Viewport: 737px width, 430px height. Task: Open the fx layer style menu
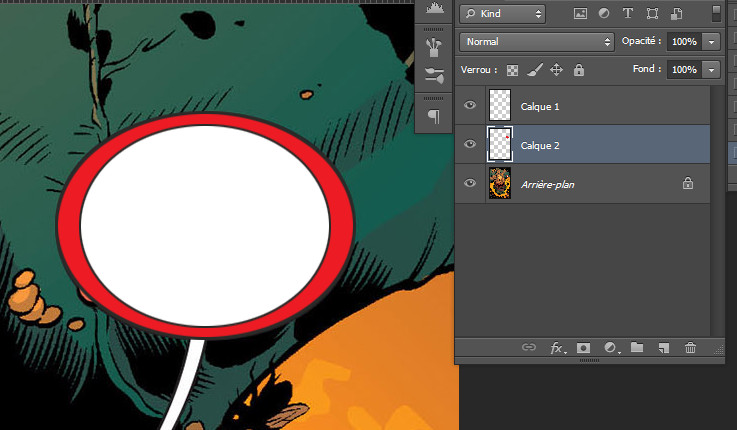(x=558, y=348)
